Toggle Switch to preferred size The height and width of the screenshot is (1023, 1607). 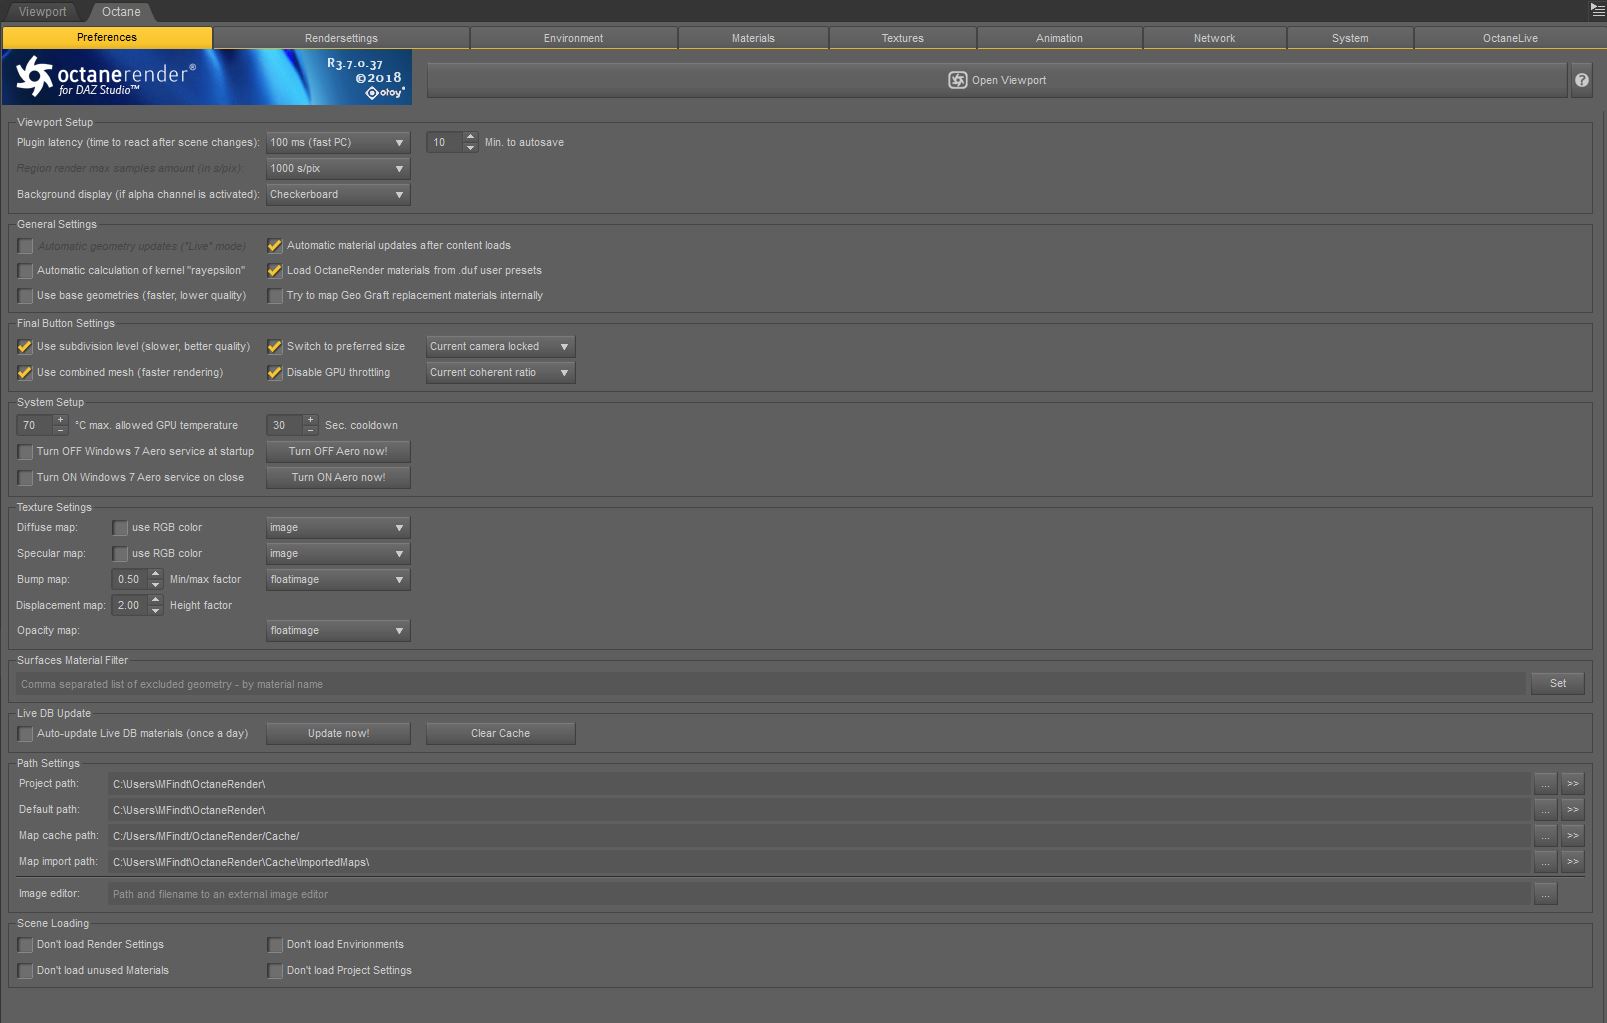(275, 347)
